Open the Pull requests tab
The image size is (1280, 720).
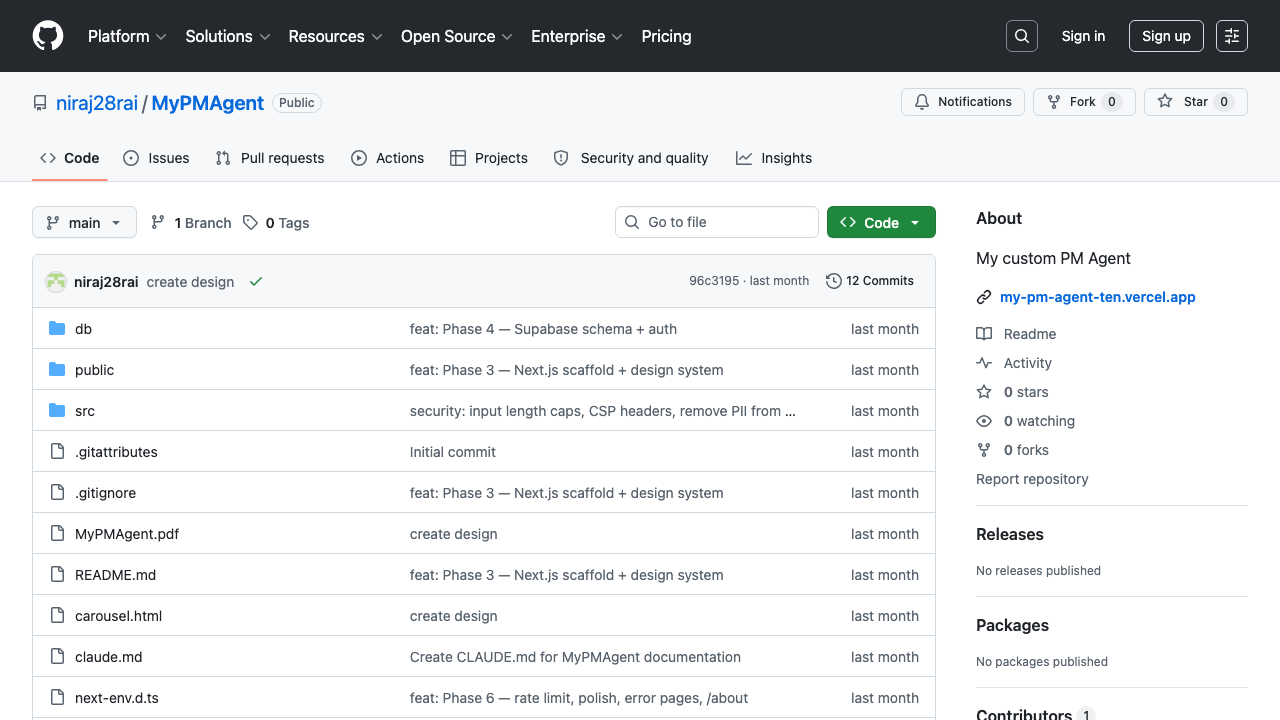270,158
